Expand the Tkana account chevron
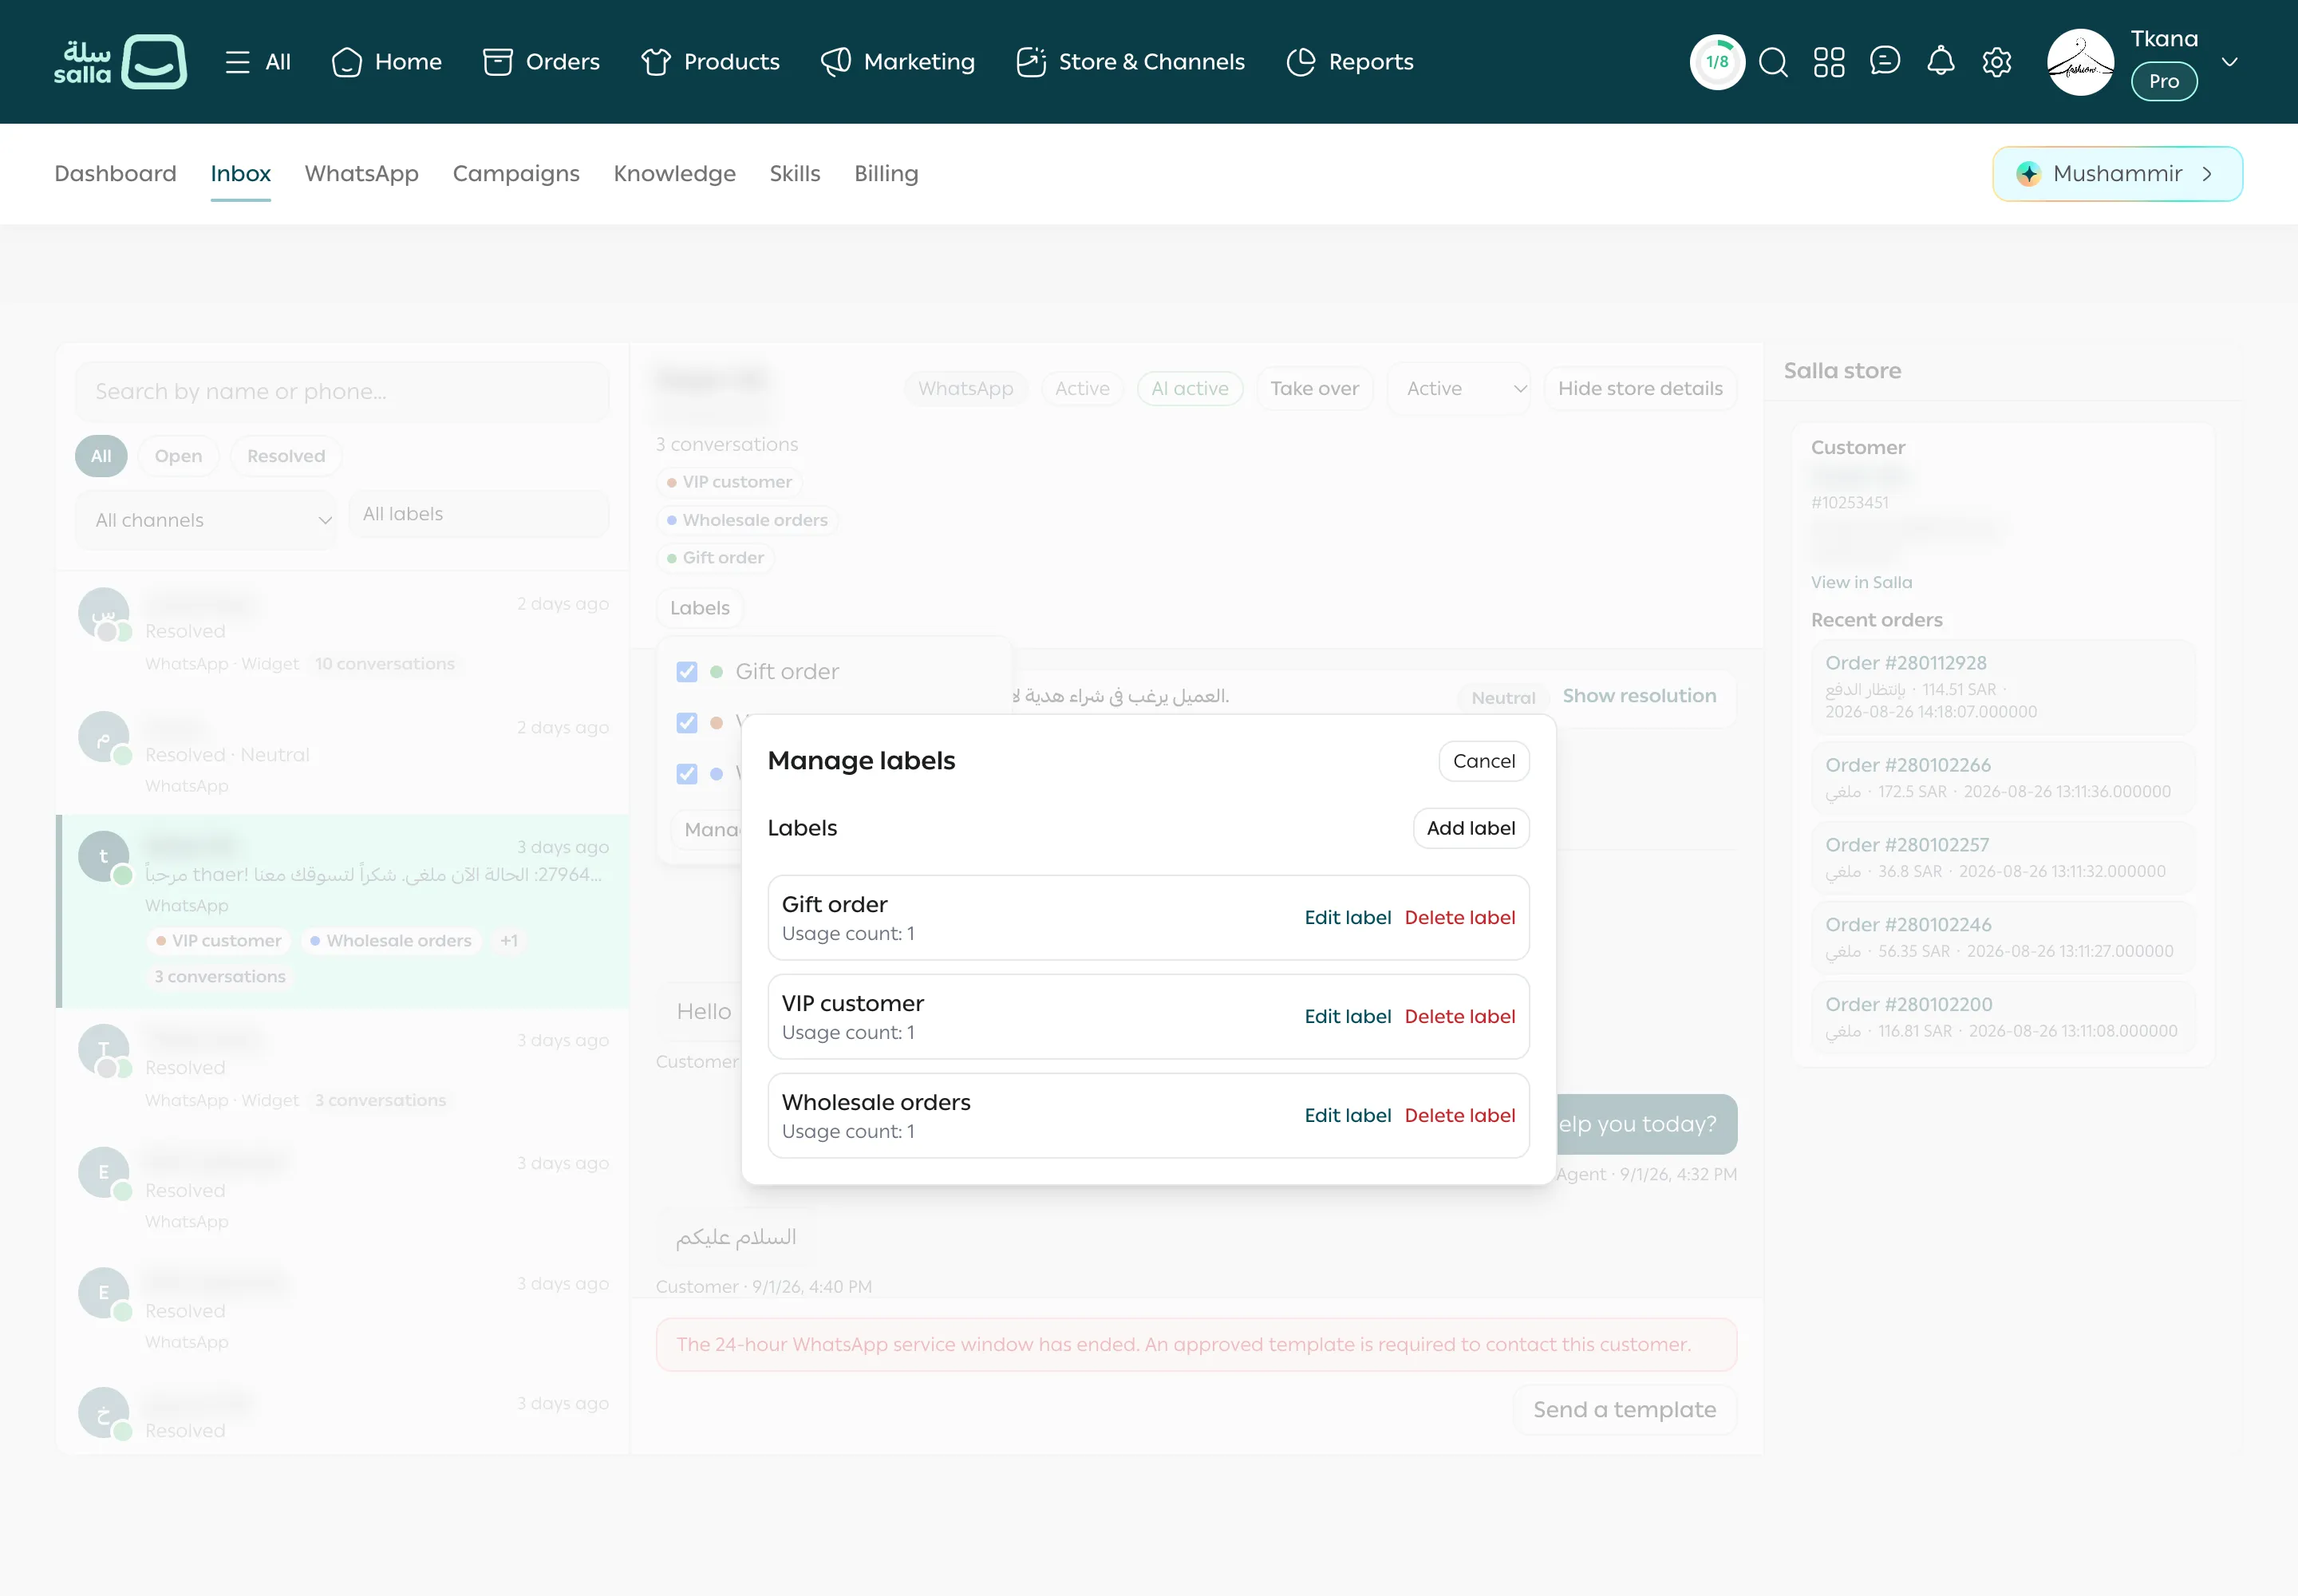The width and height of the screenshot is (2298, 1596). (2229, 62)
